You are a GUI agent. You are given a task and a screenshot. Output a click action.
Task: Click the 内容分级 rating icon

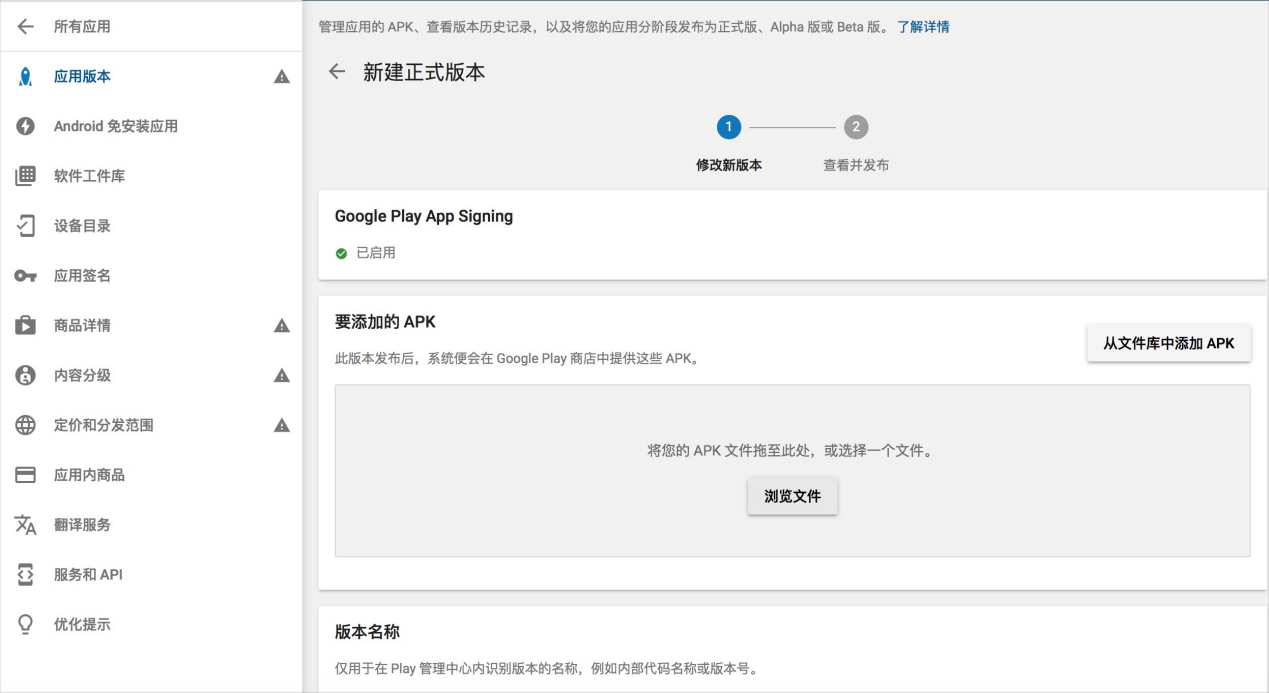click(x=25, y=375)
